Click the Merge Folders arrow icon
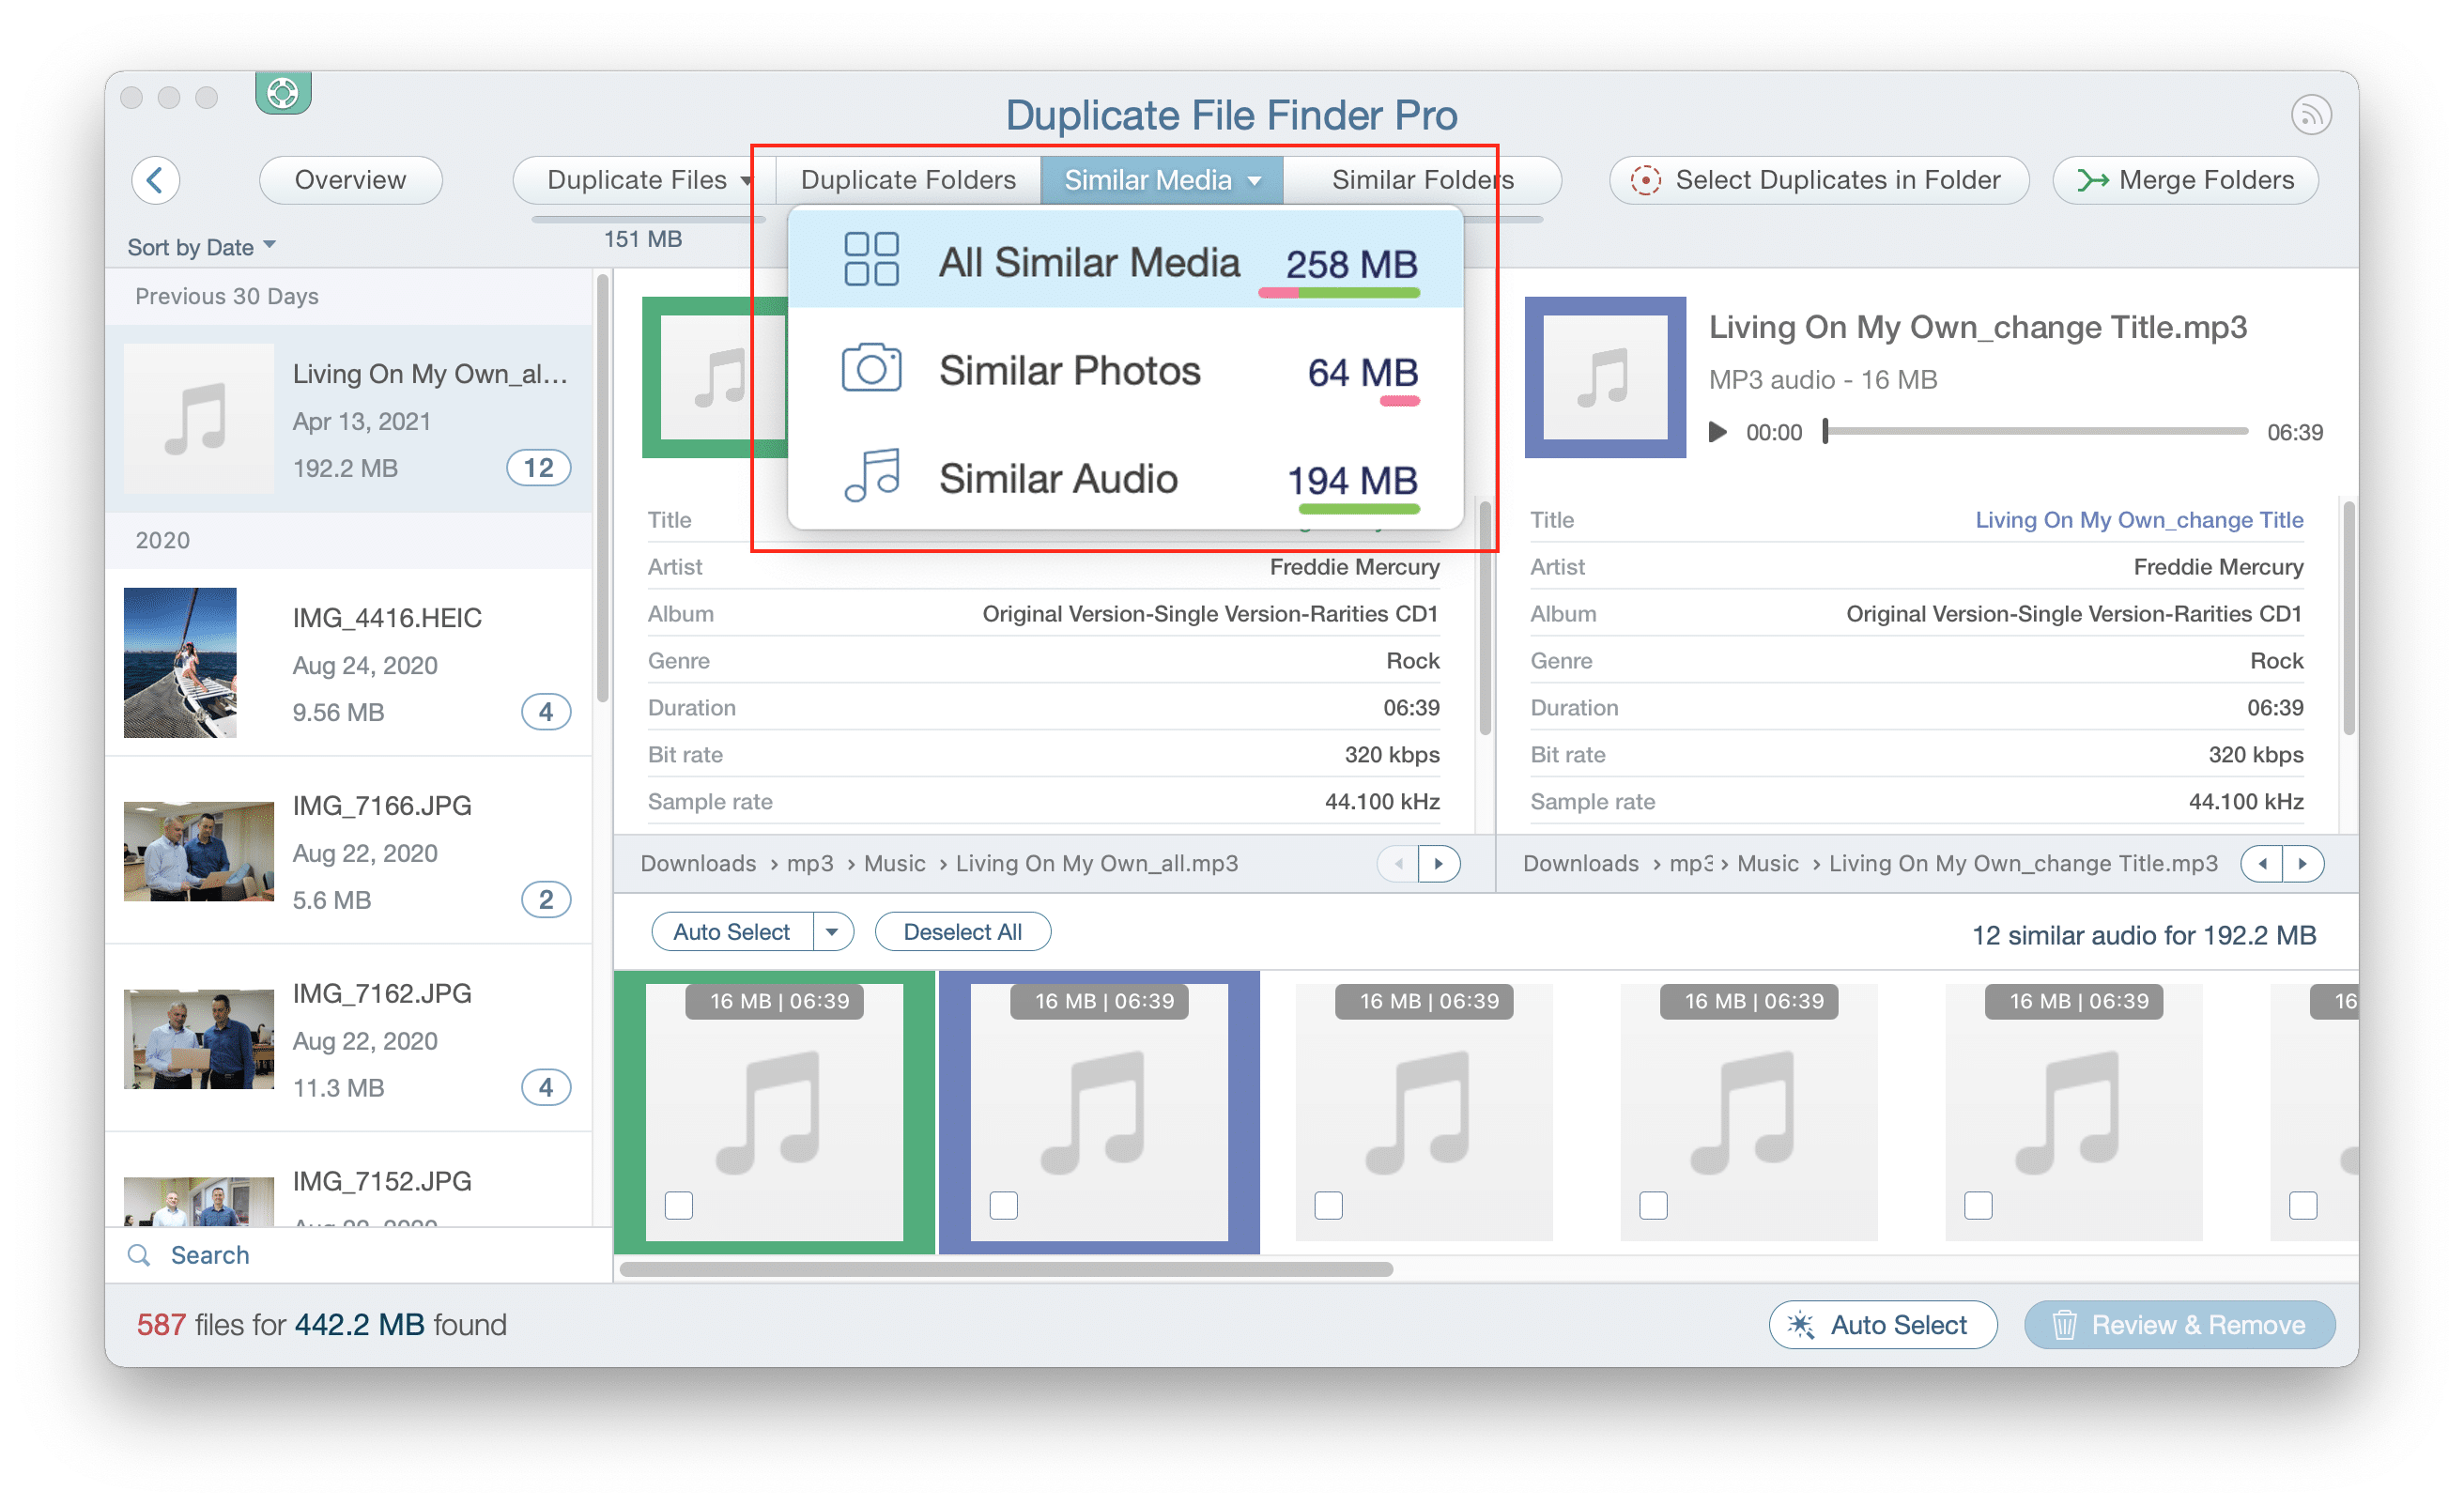Screen dimensions: 2464x1506 pos(2092,180)
